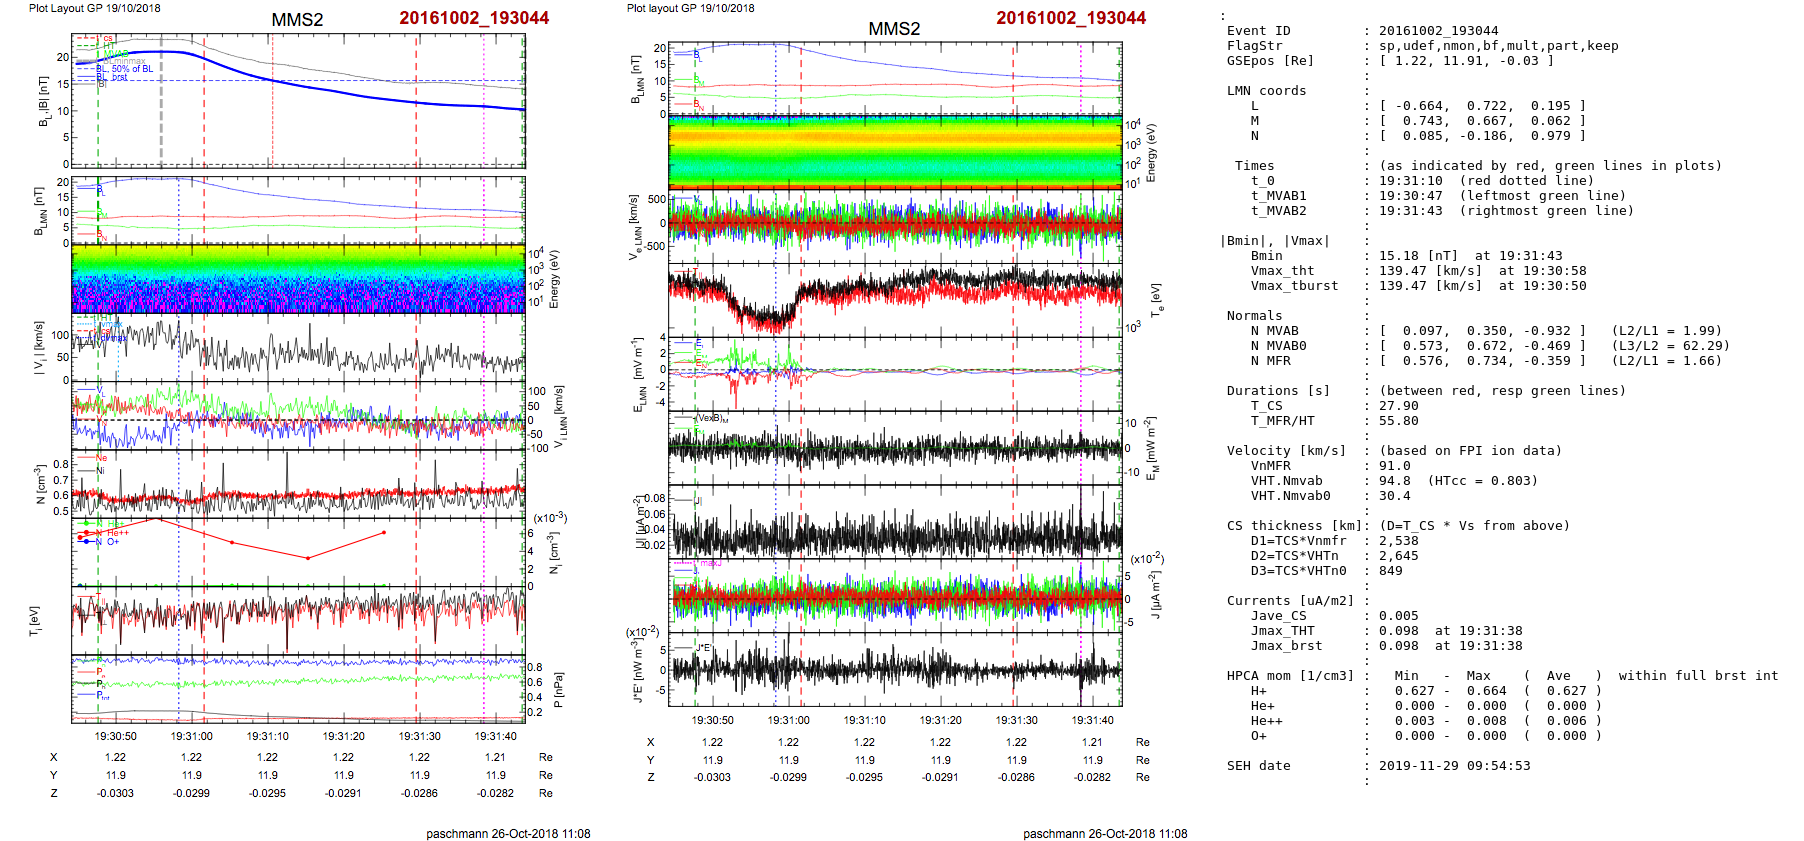Click the 19:31:40 time tick under right plot
This screenshot has height=841, width=1804.
point(1092,720)
